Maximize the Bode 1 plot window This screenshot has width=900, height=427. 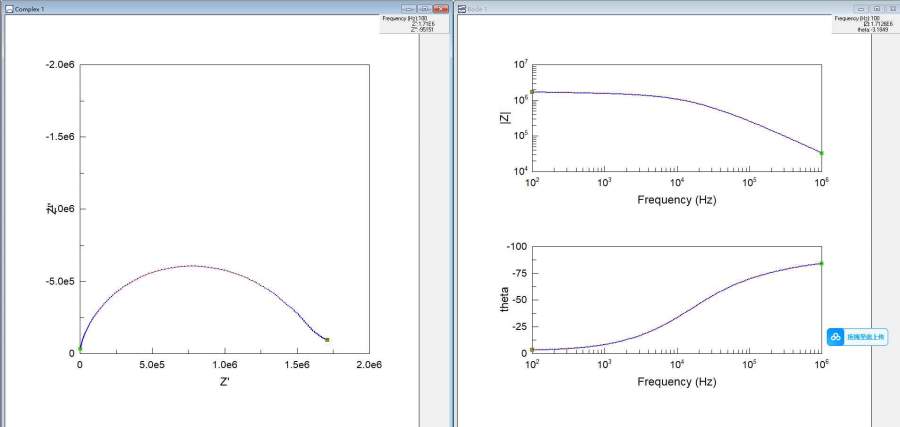tap(876, 8)
